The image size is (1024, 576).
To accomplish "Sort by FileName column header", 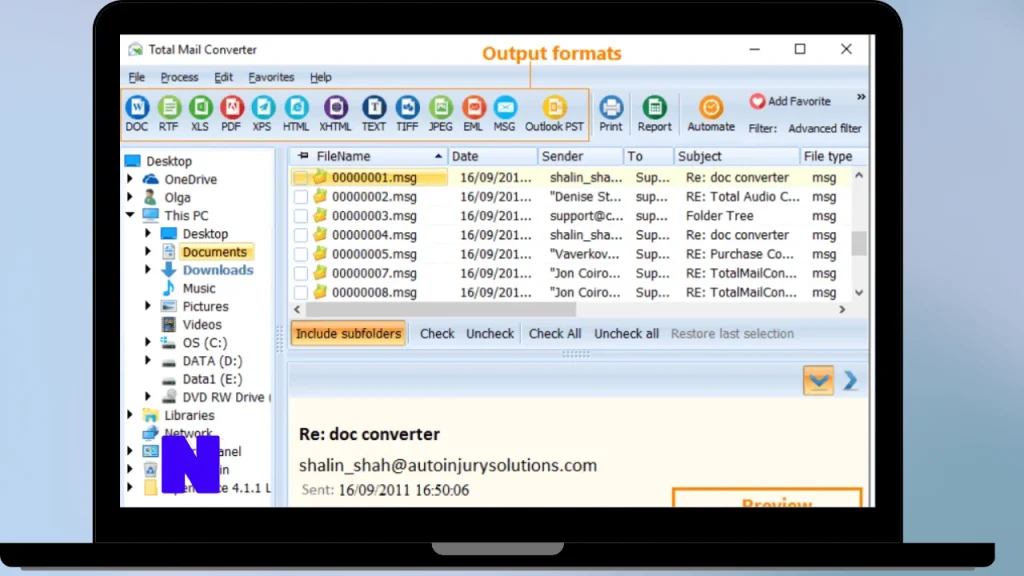I will click(370, 156).
